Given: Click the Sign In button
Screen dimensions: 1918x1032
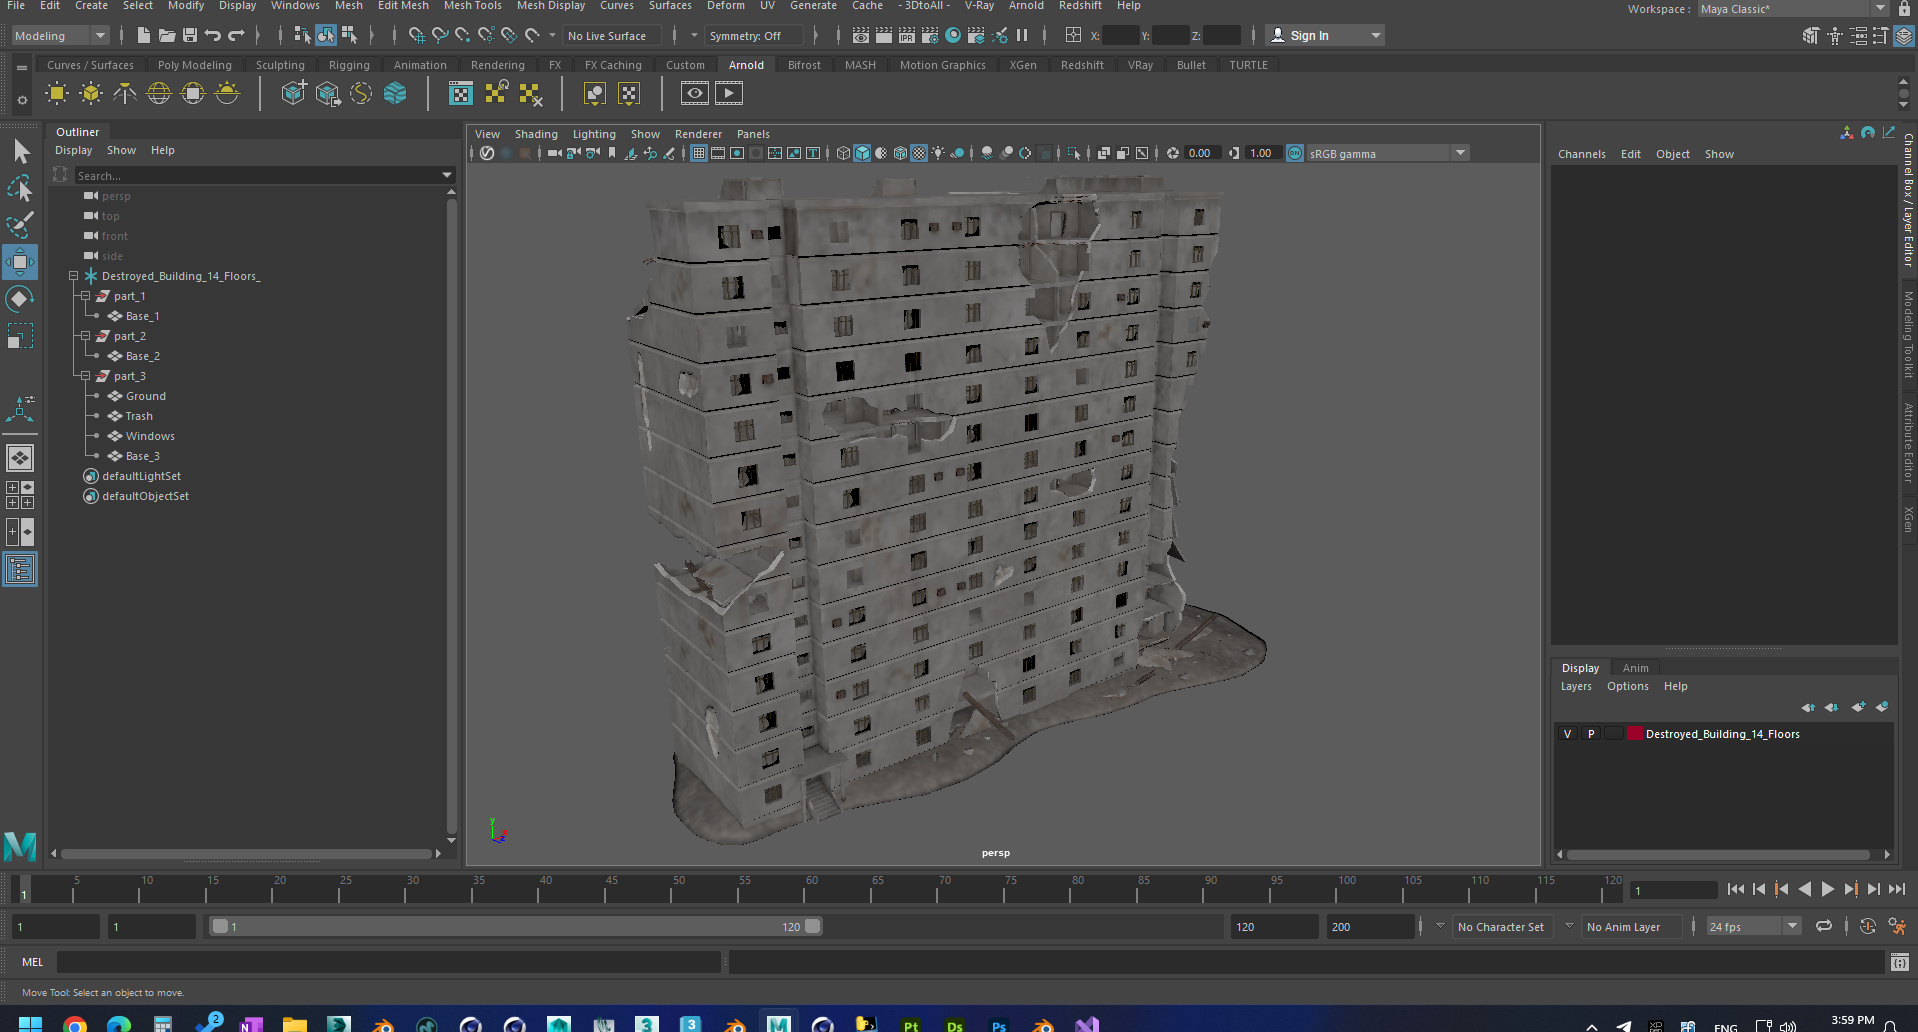Looking at the screenshot, I should click(1325, 36).
